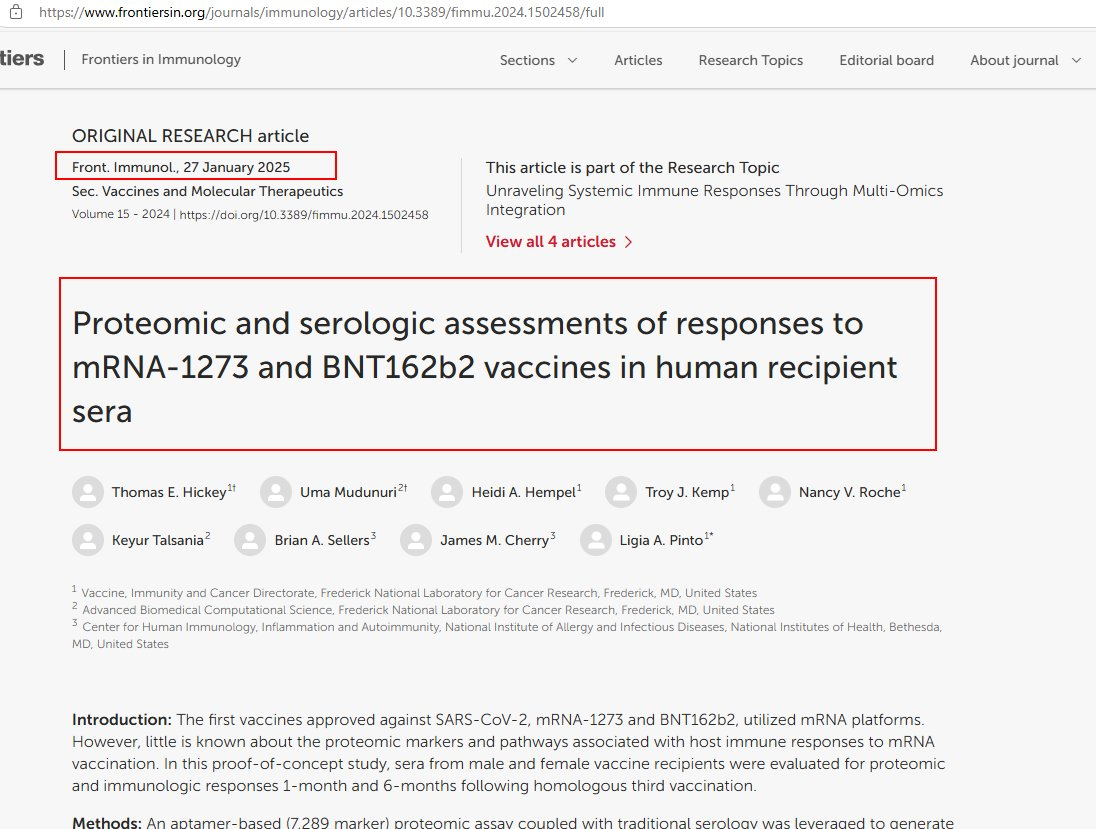Open the article DOI link
1096x829 pixels.
(x=304, y=215)
